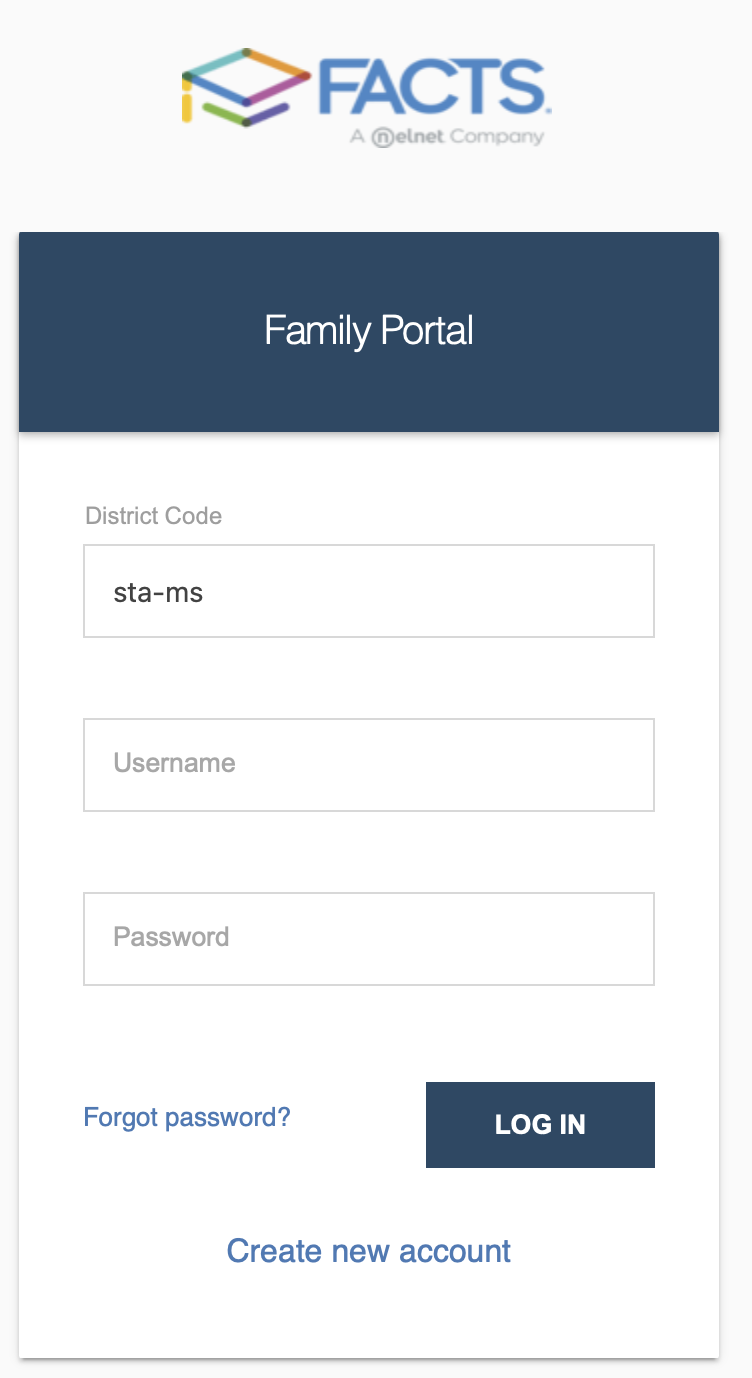Click the 'District Code' field label
Viewport: 752px width, 1378px height.
(x=154, y=516)
